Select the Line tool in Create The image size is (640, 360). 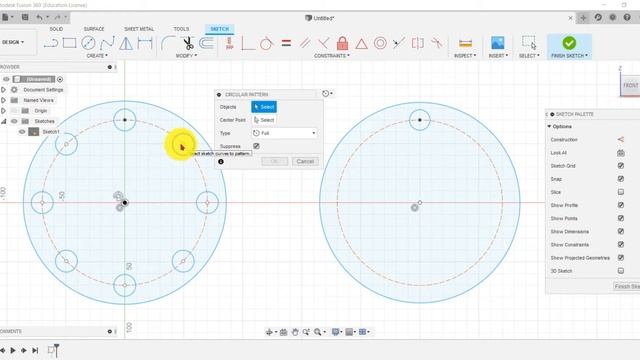(51, 43)
